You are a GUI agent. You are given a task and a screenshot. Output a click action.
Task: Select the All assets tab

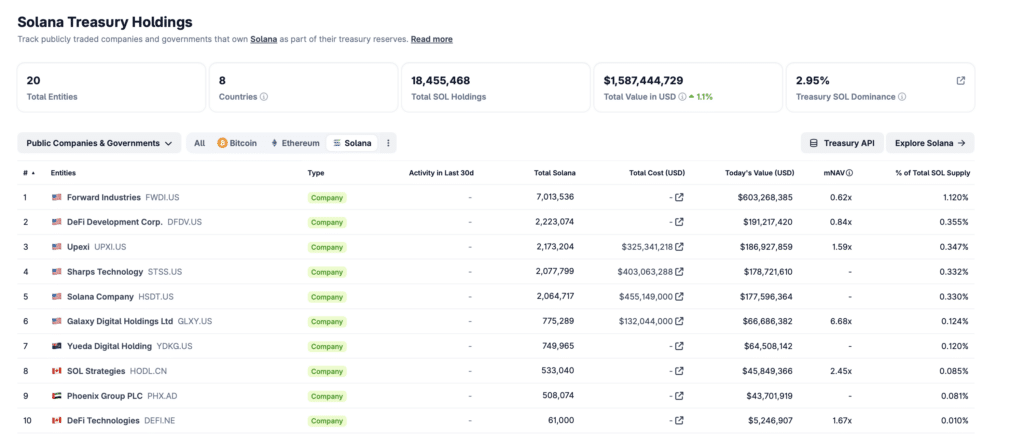coord(199,143)
